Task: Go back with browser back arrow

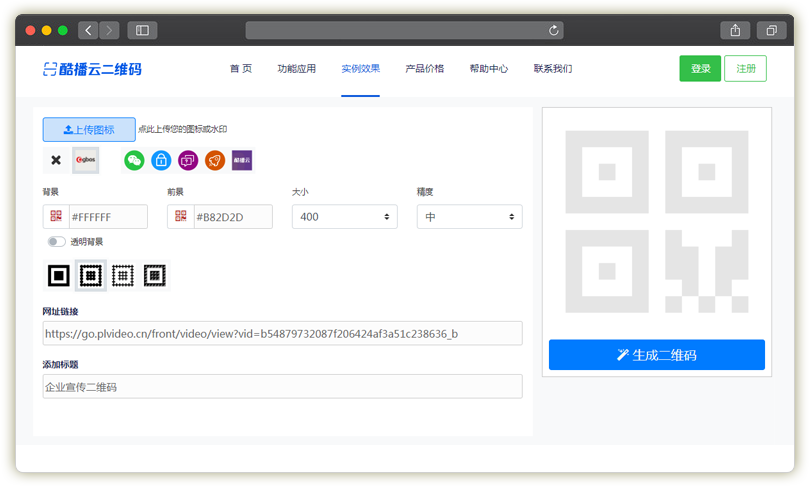Action: point(88,30)
